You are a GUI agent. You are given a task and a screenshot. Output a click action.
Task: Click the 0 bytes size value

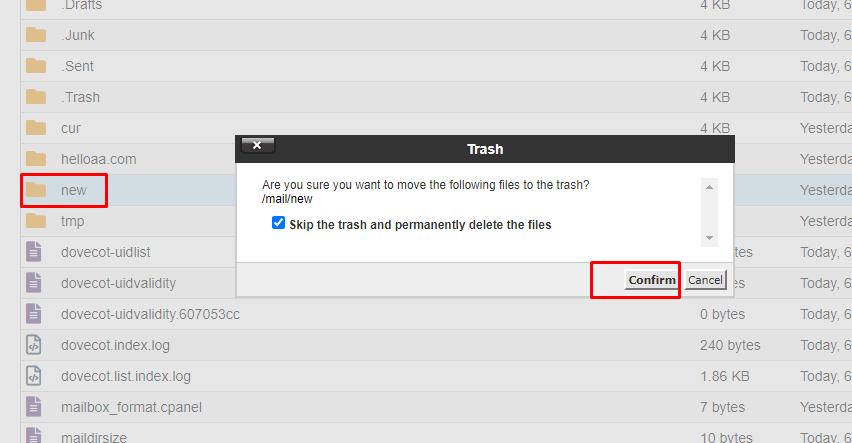pos(722,314)
